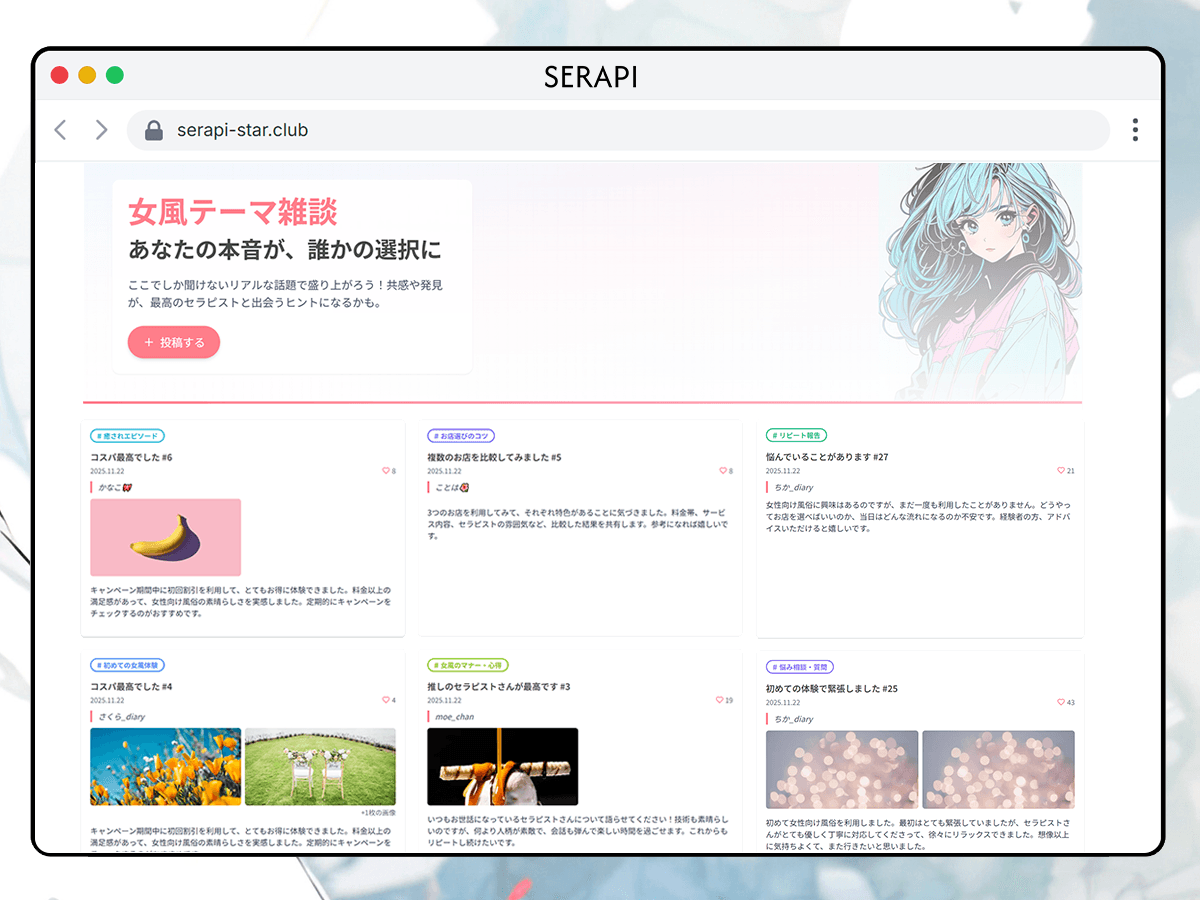The image size is (1200, 900).
Task: Select the # 初めての女風体験 tag
Action: tap(127, 665)
